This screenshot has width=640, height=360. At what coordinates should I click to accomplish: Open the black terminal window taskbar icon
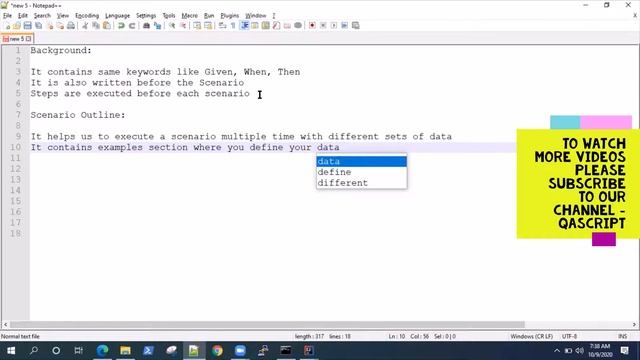pos(286,351)
